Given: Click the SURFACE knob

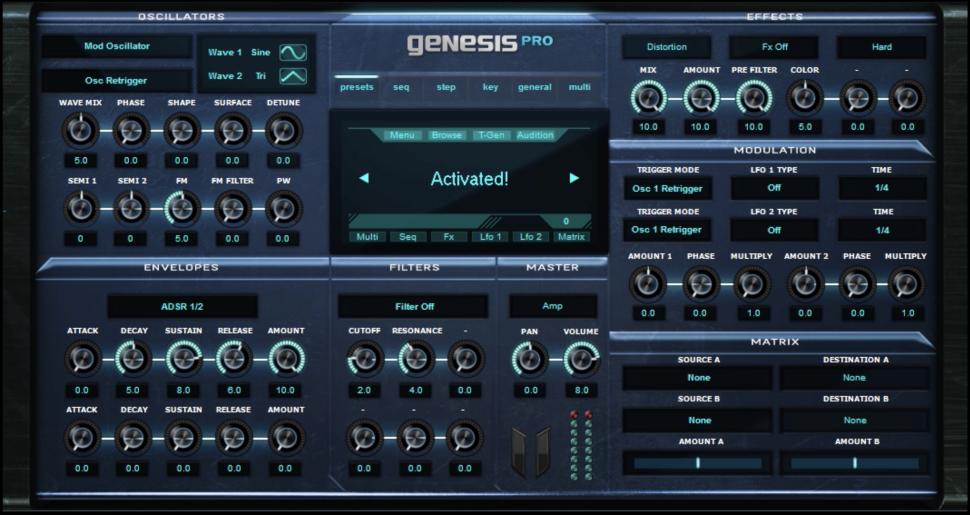Looking at the screenshot, I should (x=233, y=131).
